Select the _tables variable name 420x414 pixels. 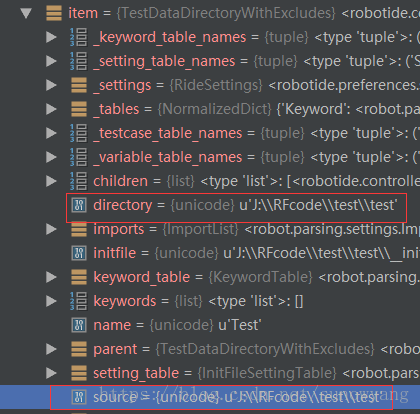116,109
